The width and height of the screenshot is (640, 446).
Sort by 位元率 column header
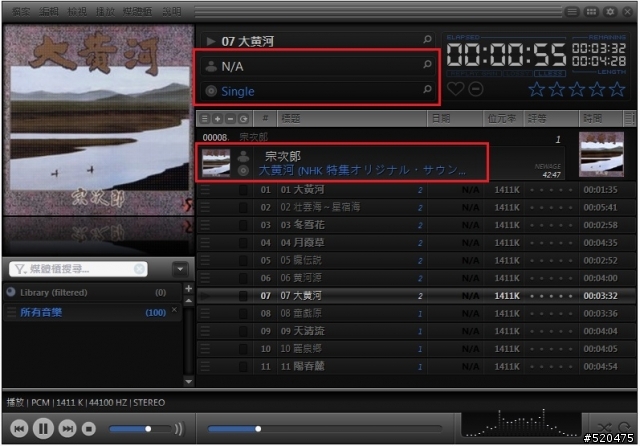[x=503, y=119]
